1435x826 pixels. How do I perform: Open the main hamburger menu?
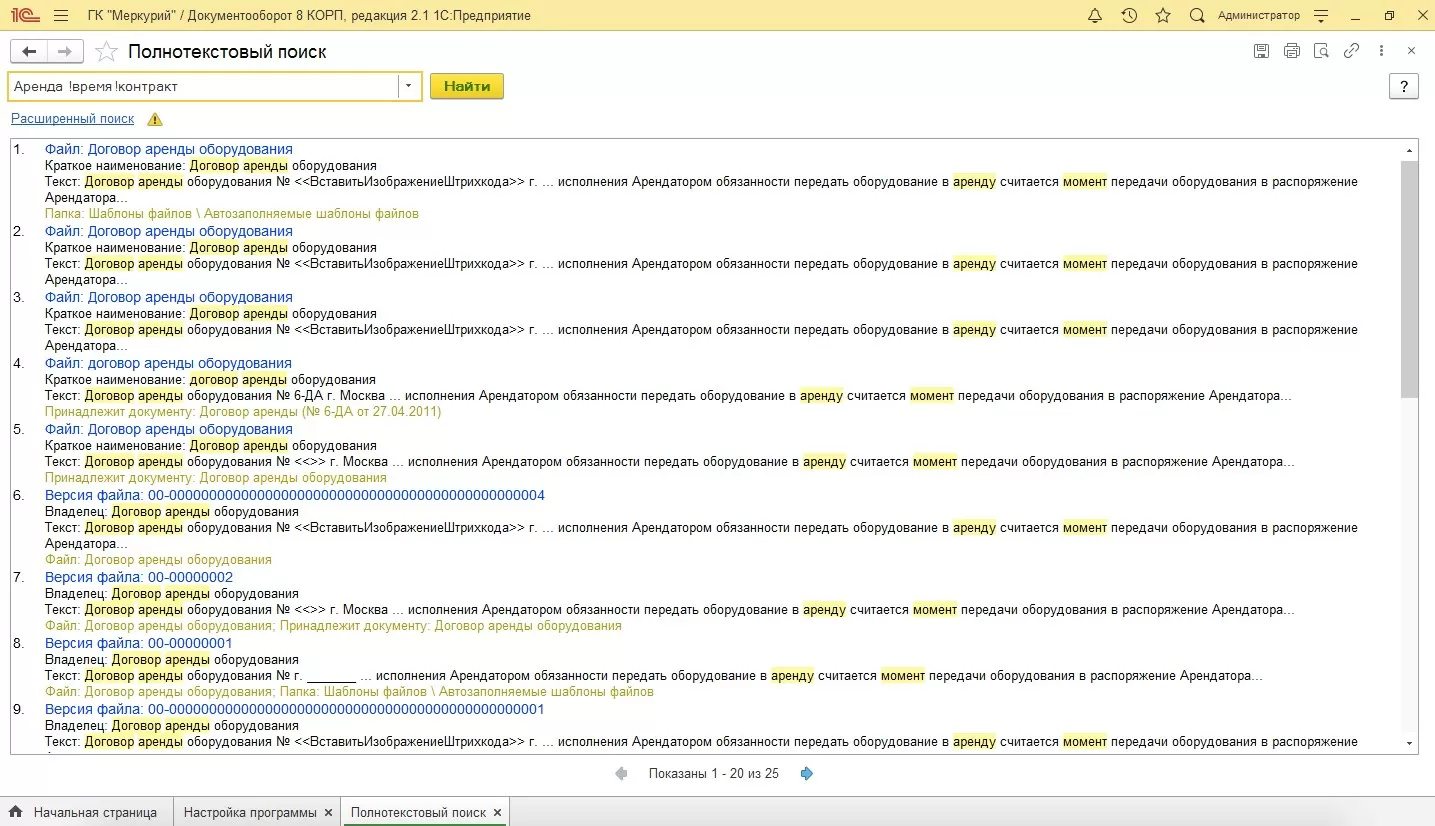(x=61, y=16)
